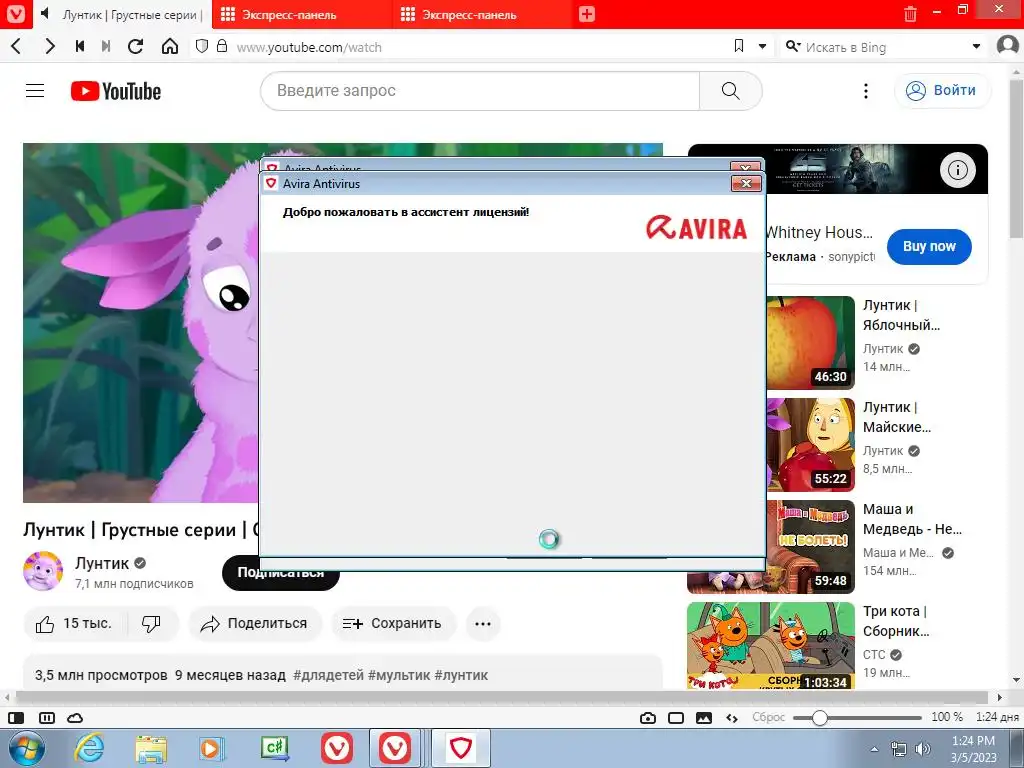
Task: Focus the Введите запрос search box
Action: pos(480,91)
